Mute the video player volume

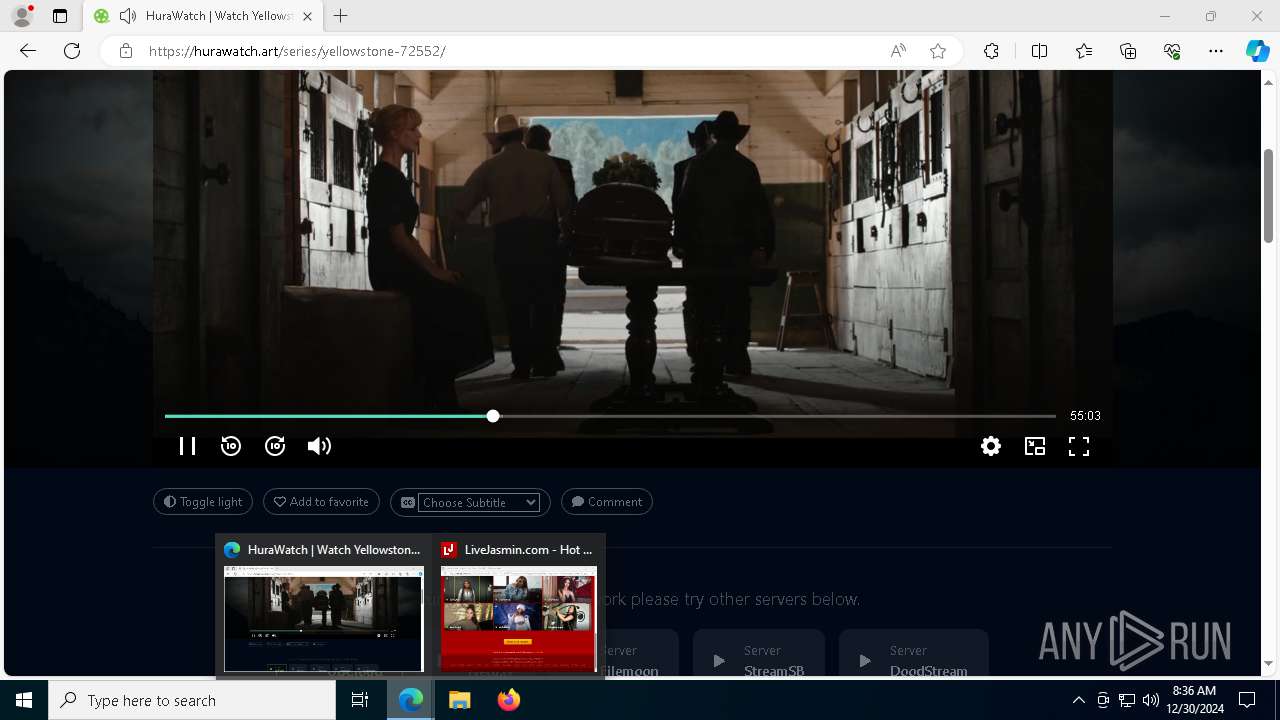(319, 446)
